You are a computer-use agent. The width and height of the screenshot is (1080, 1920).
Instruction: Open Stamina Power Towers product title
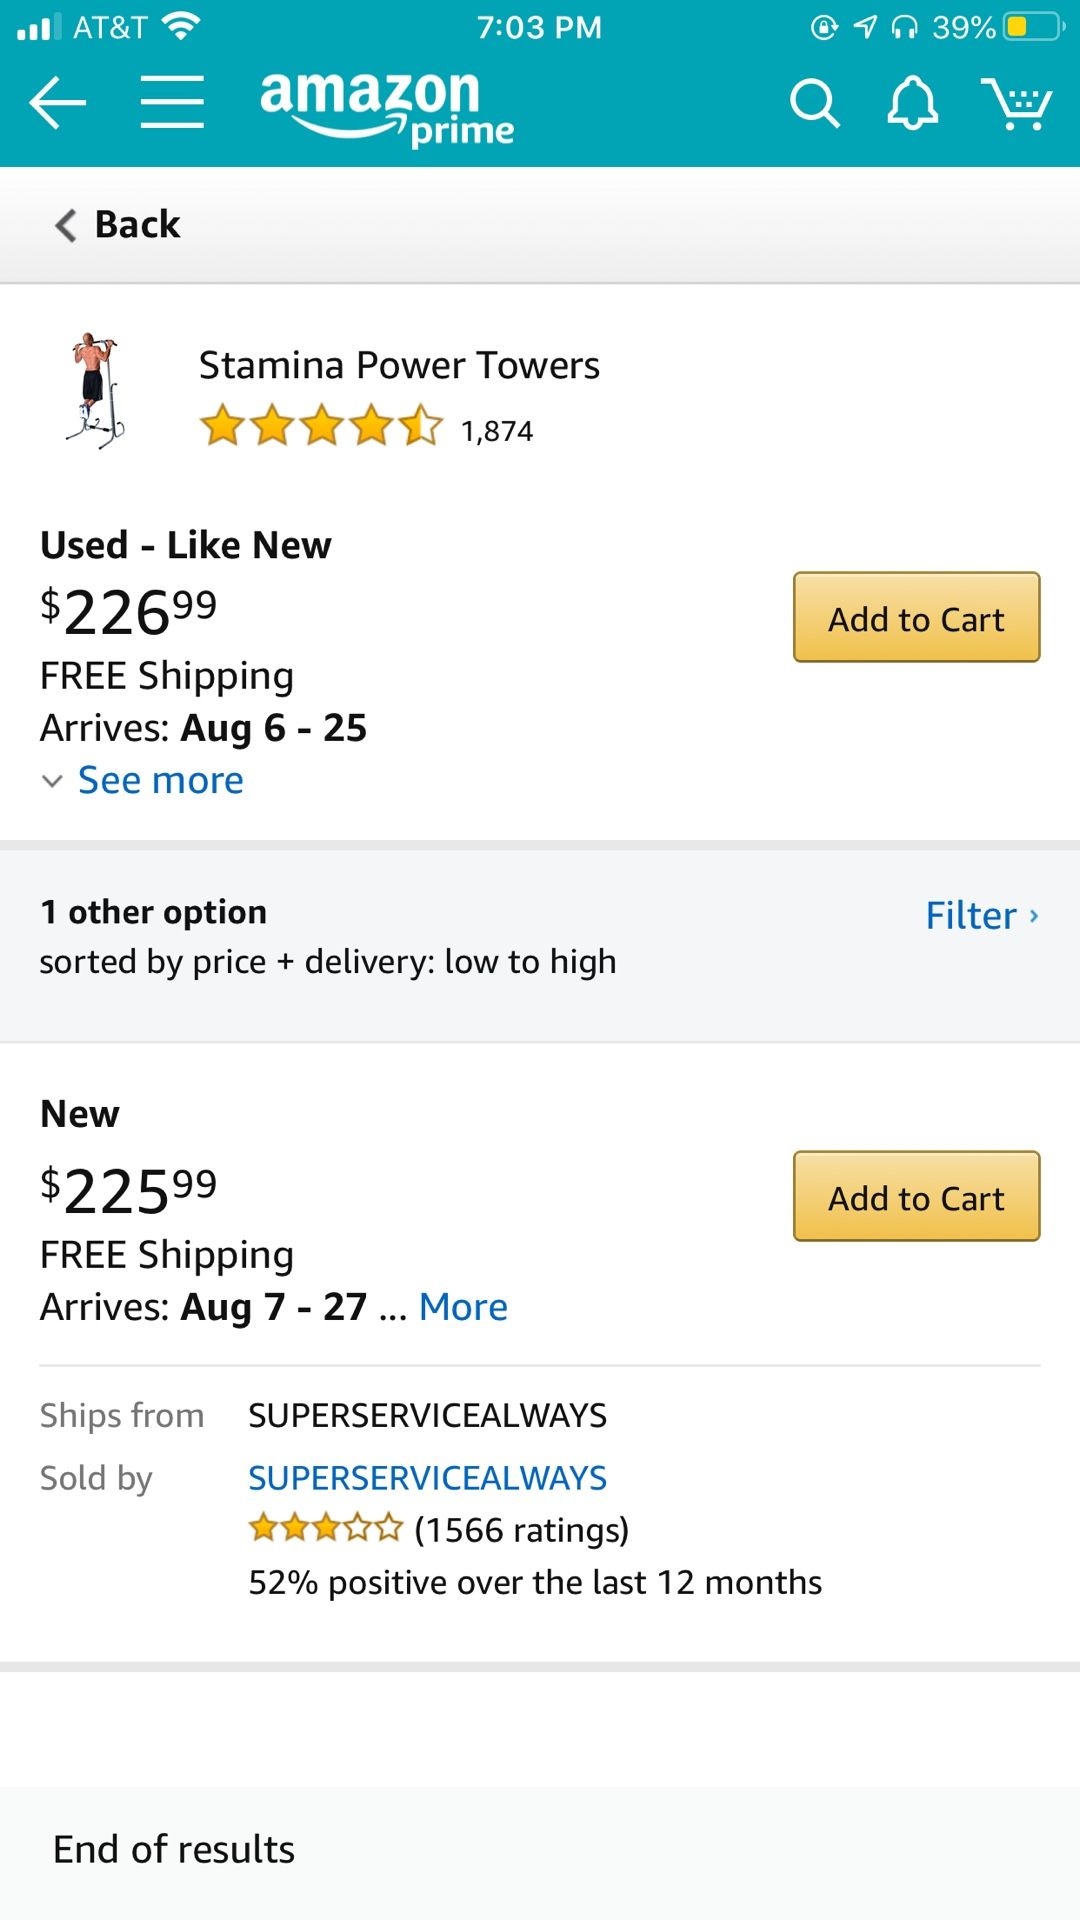pos(399,366)
